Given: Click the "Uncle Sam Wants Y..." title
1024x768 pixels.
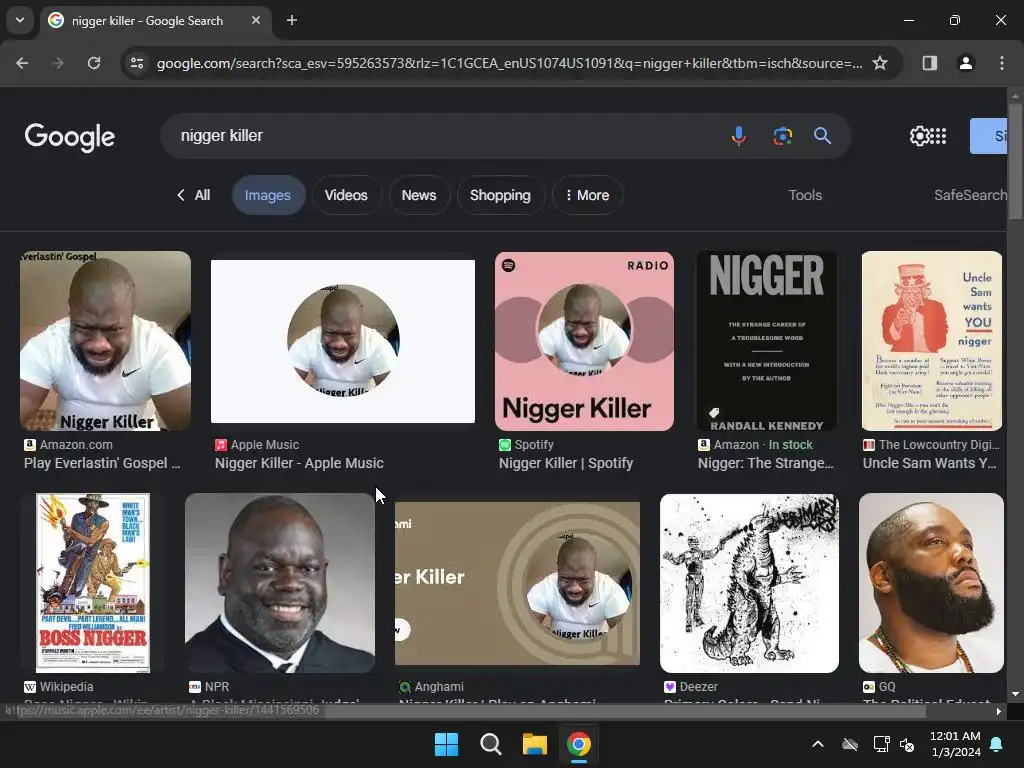Looking at the screenshot, I should point(930,463).
